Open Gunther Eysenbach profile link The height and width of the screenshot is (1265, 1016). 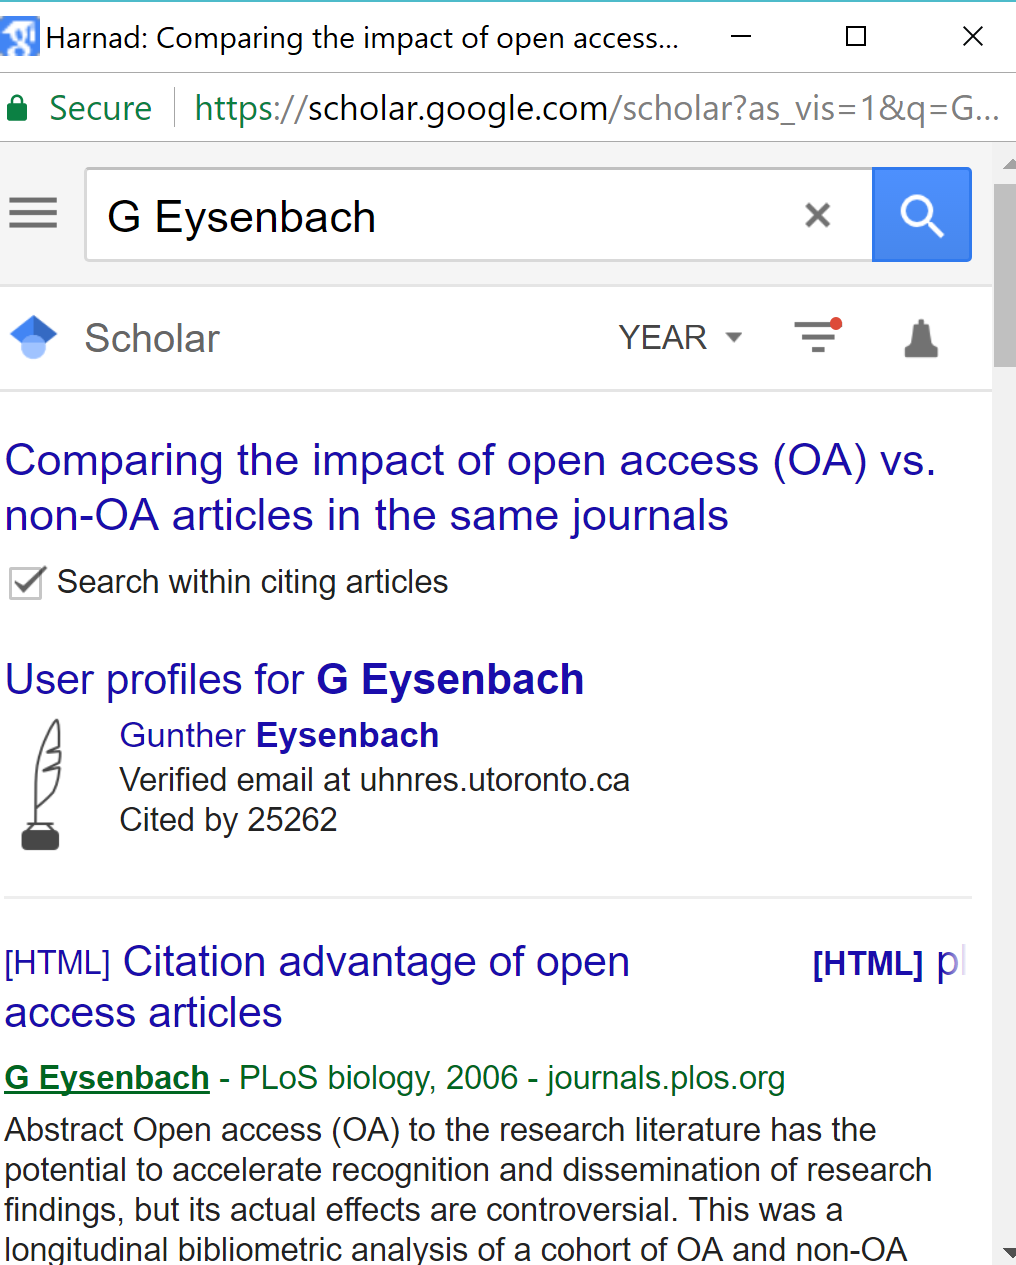(x=279, y=735)
